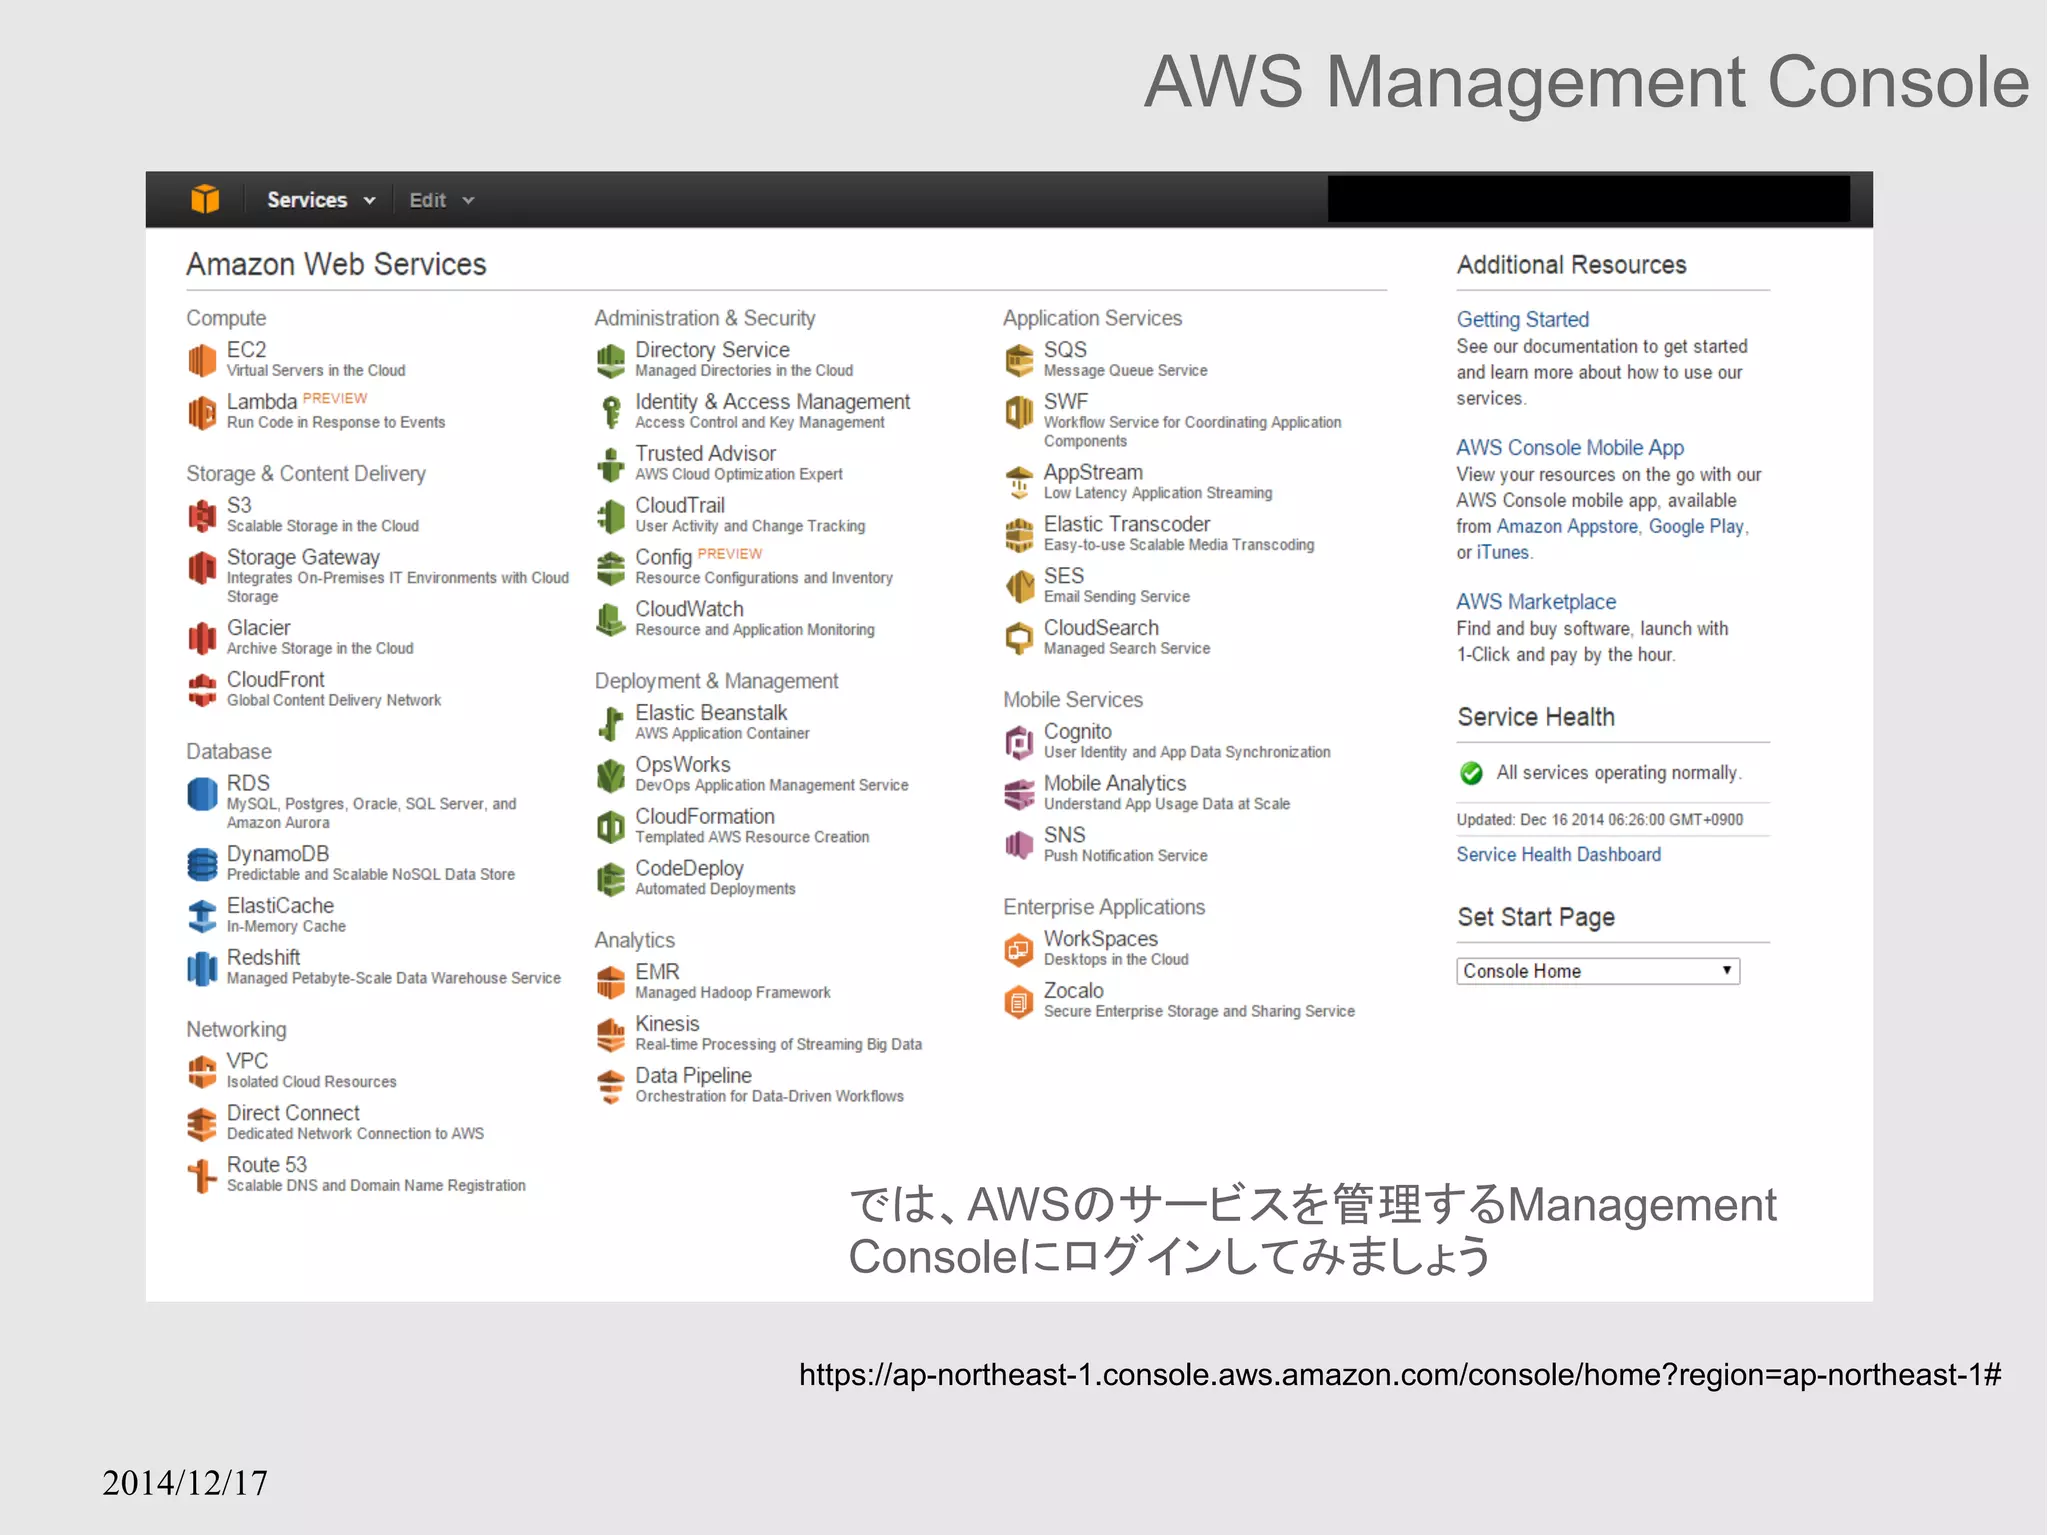Click the S3 service icon
The width and height of the screenshot is (2048, 1535).
tap(202, 515)
